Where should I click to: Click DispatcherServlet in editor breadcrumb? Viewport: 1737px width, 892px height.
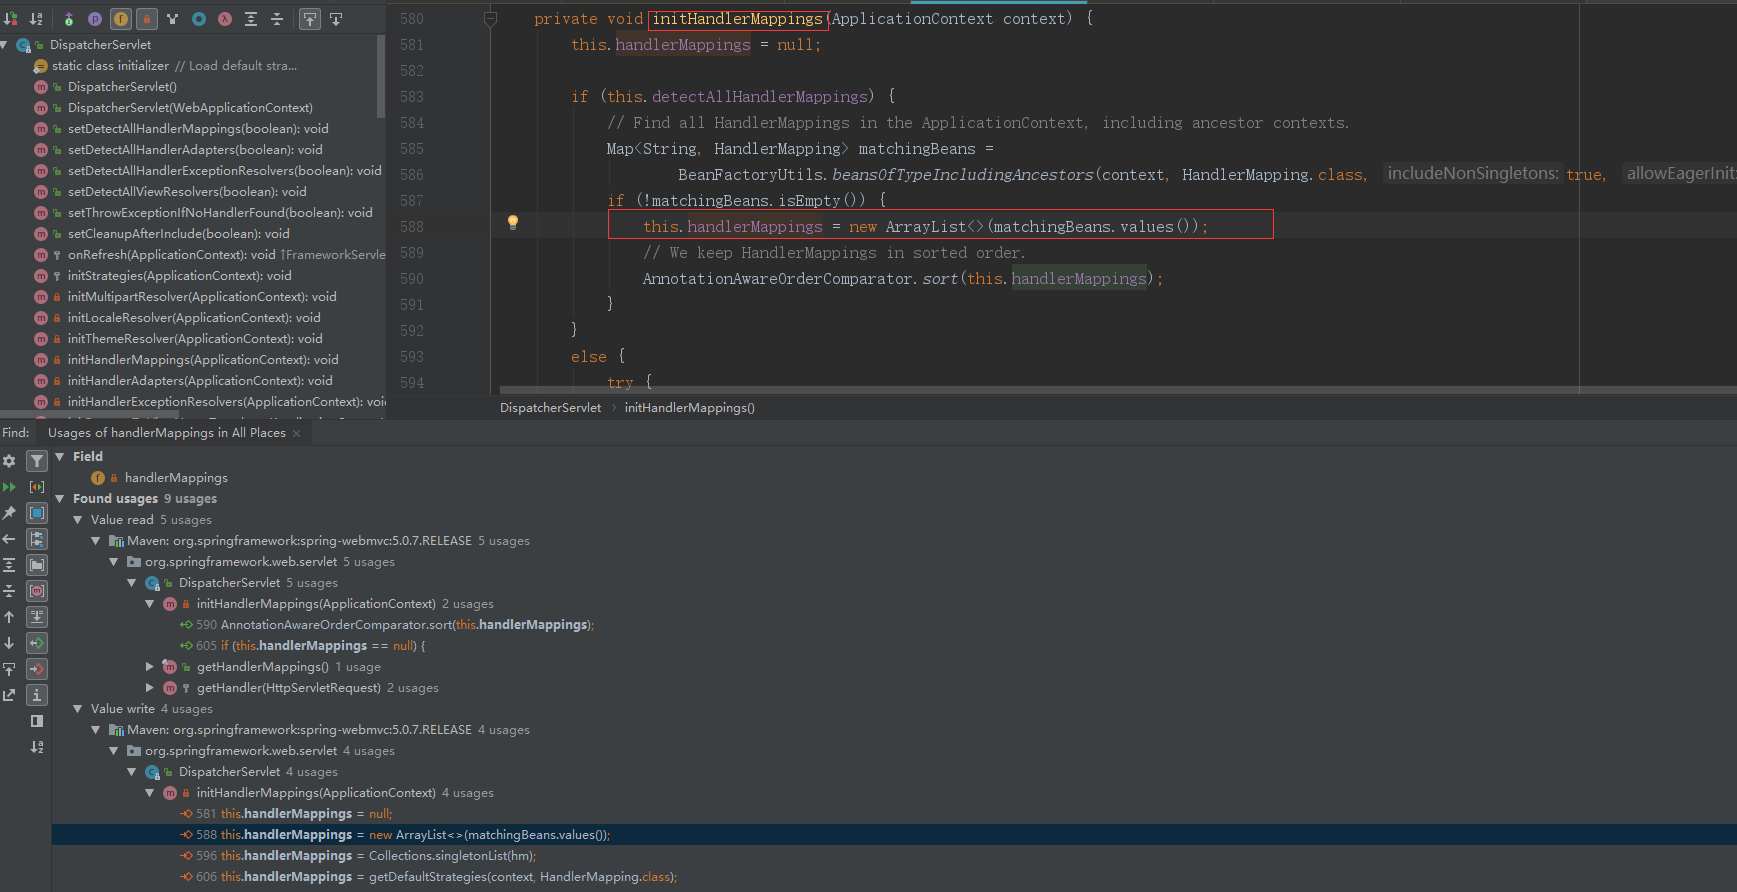coord(550,408)
